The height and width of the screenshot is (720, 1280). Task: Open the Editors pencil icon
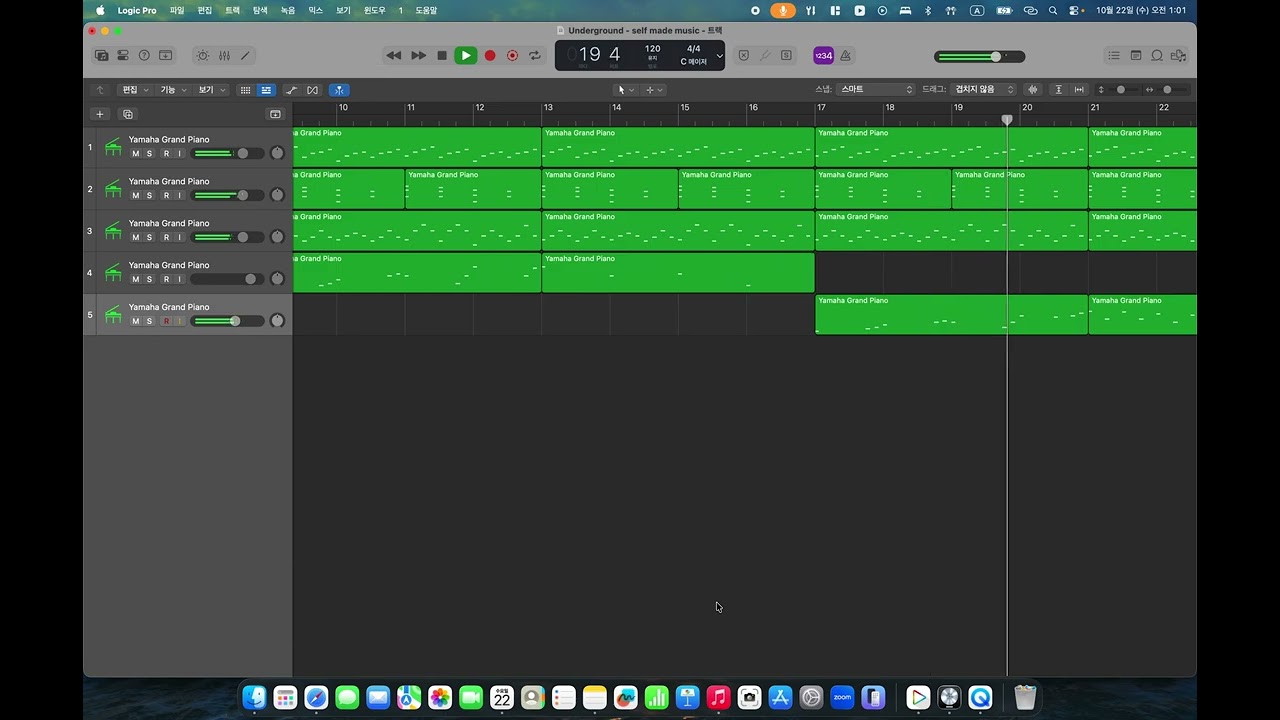click(245, 56)
